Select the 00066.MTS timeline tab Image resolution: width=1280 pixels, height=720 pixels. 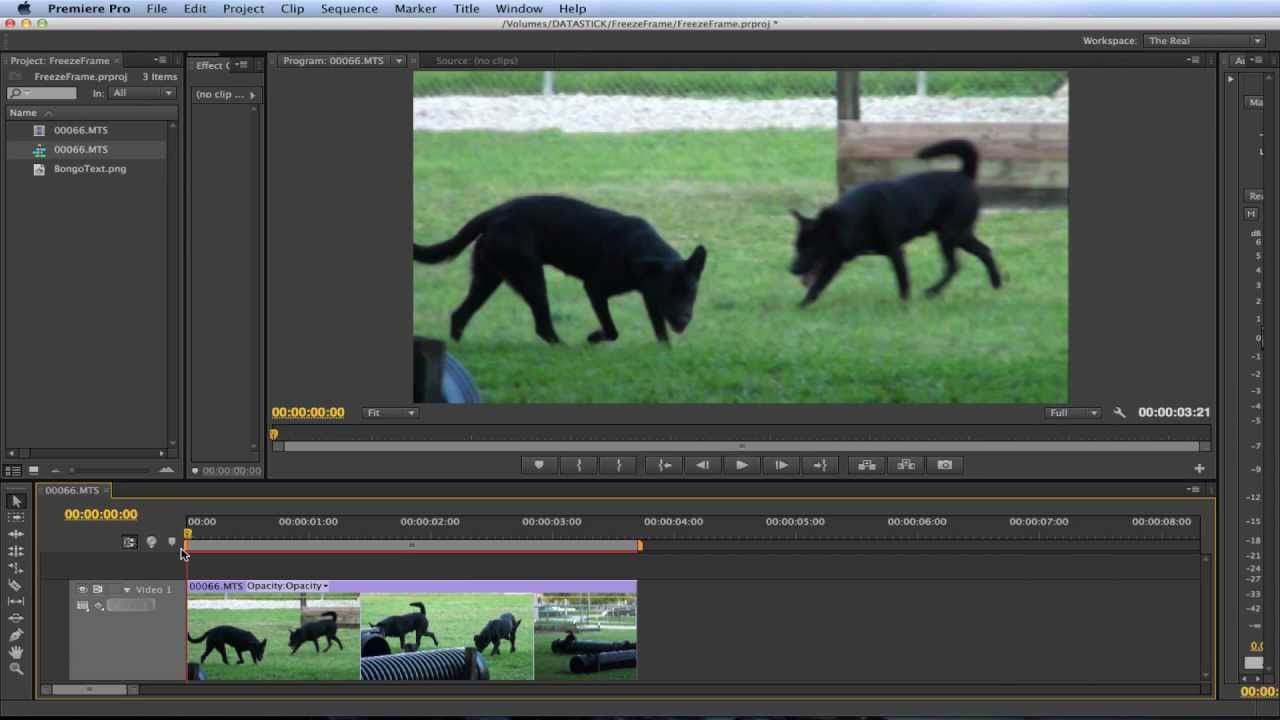(x=72, y=491)
